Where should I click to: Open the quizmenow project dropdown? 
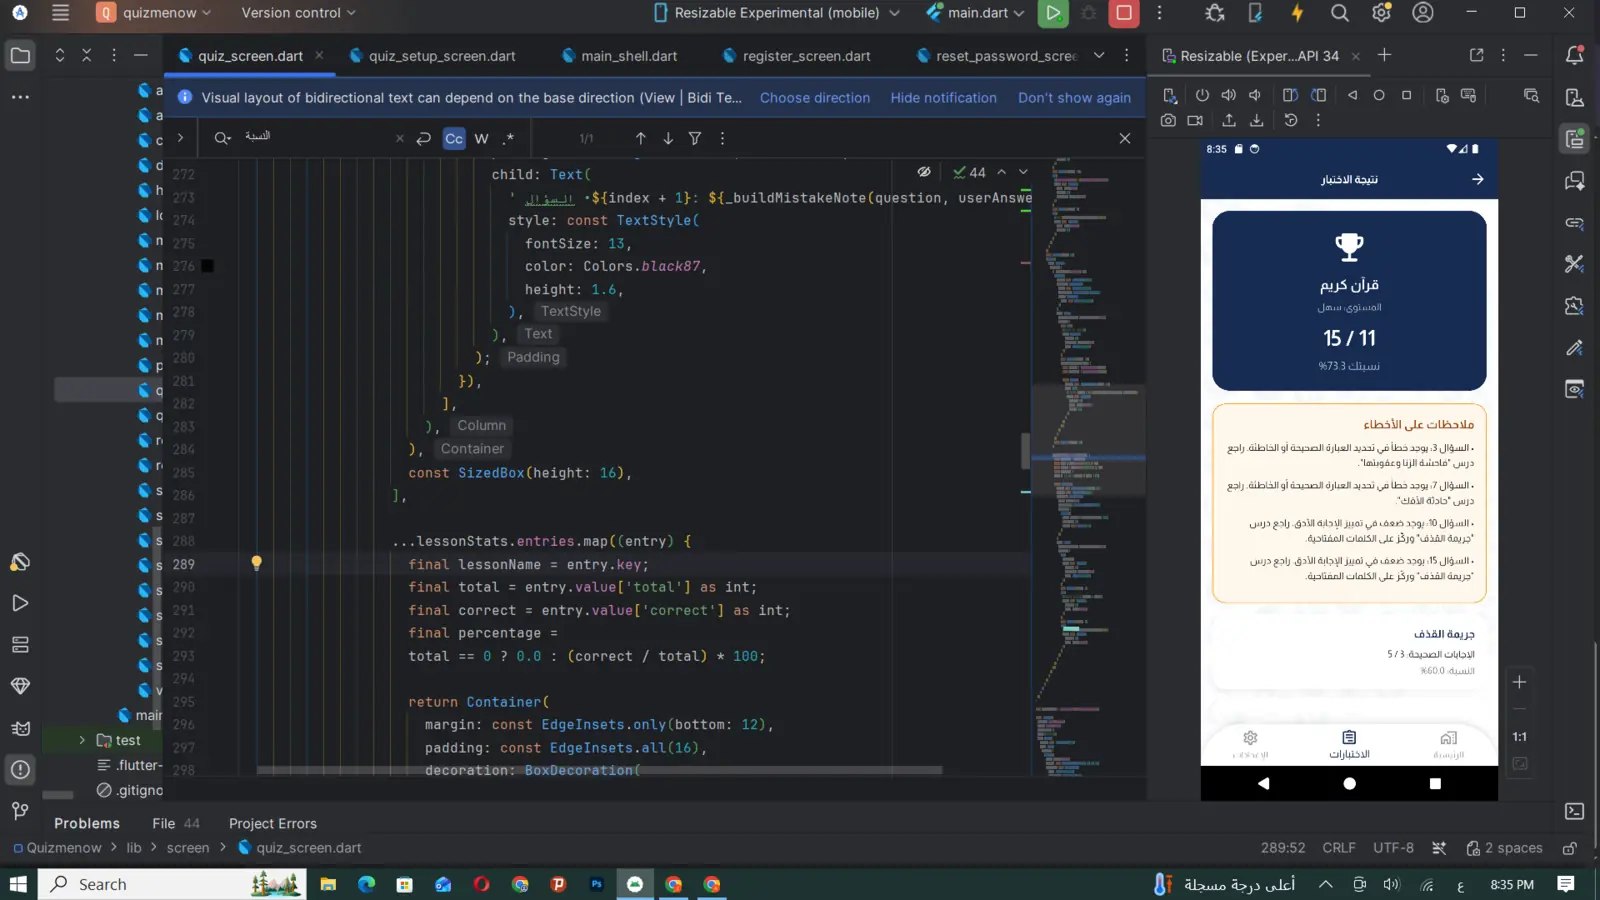(x=154, y=13)
